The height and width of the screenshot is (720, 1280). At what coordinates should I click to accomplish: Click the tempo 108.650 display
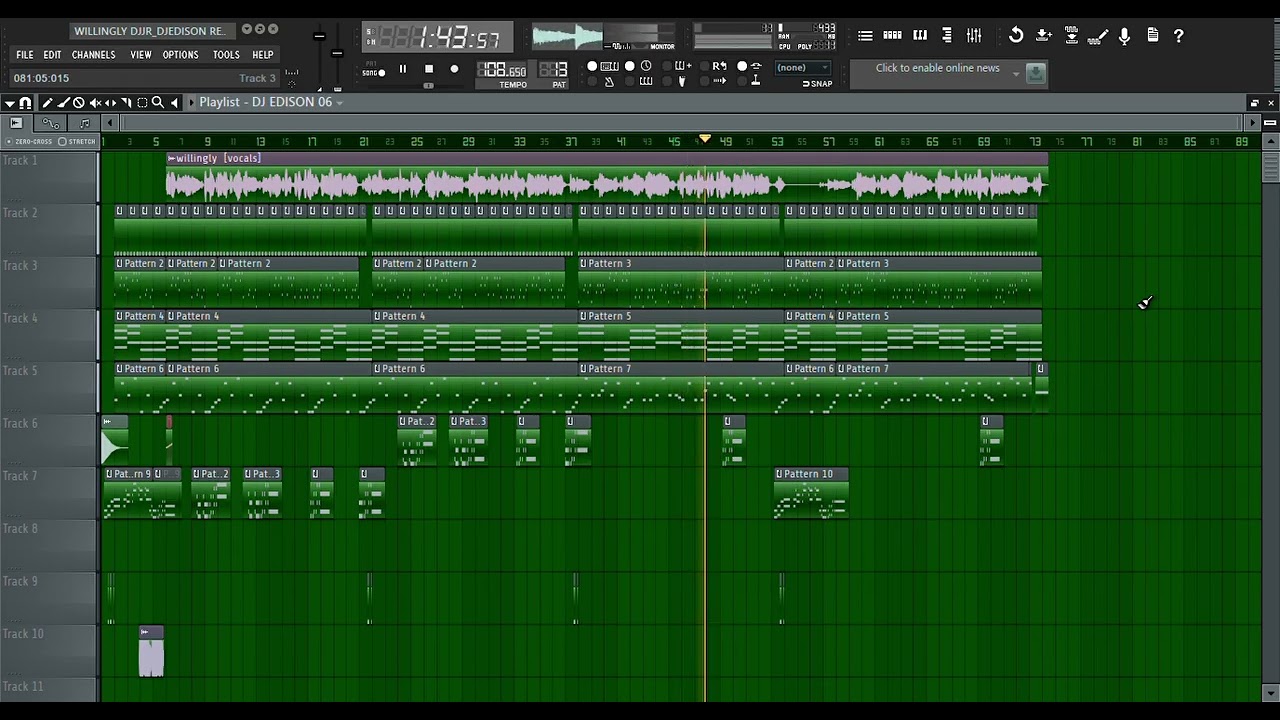502,71
